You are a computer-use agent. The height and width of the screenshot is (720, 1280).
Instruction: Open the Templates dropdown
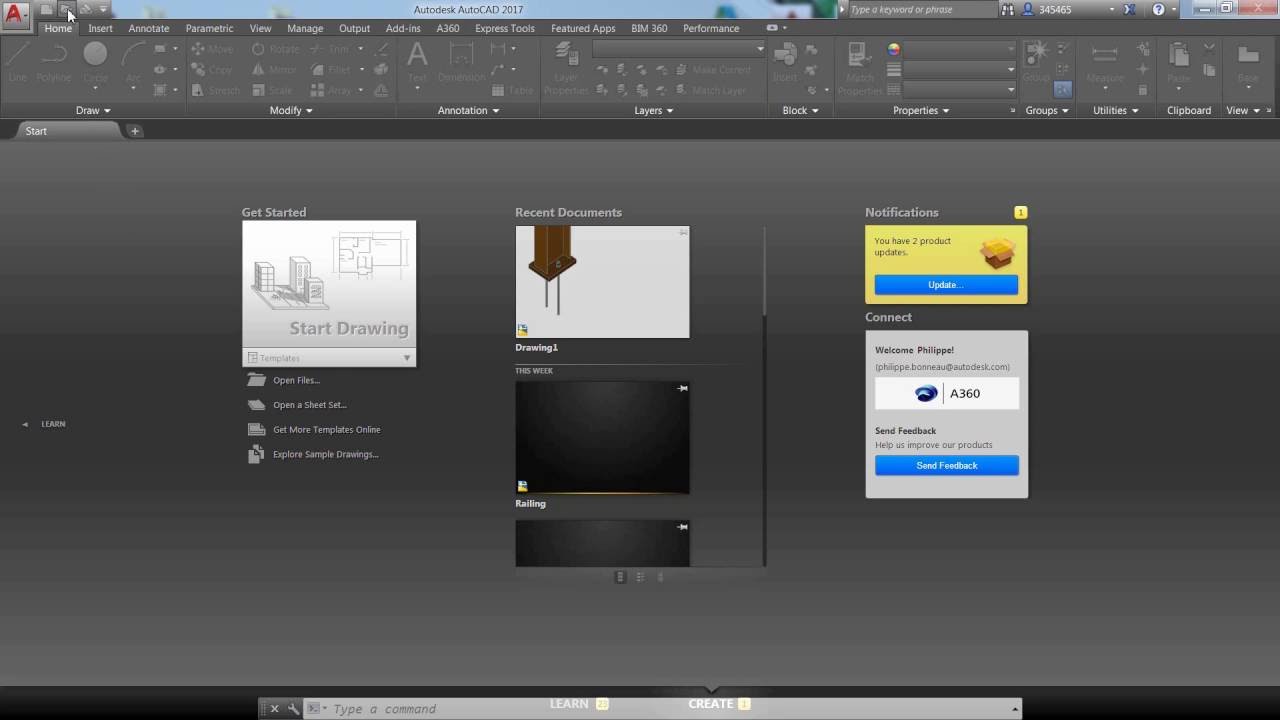(x=329, y=358)
